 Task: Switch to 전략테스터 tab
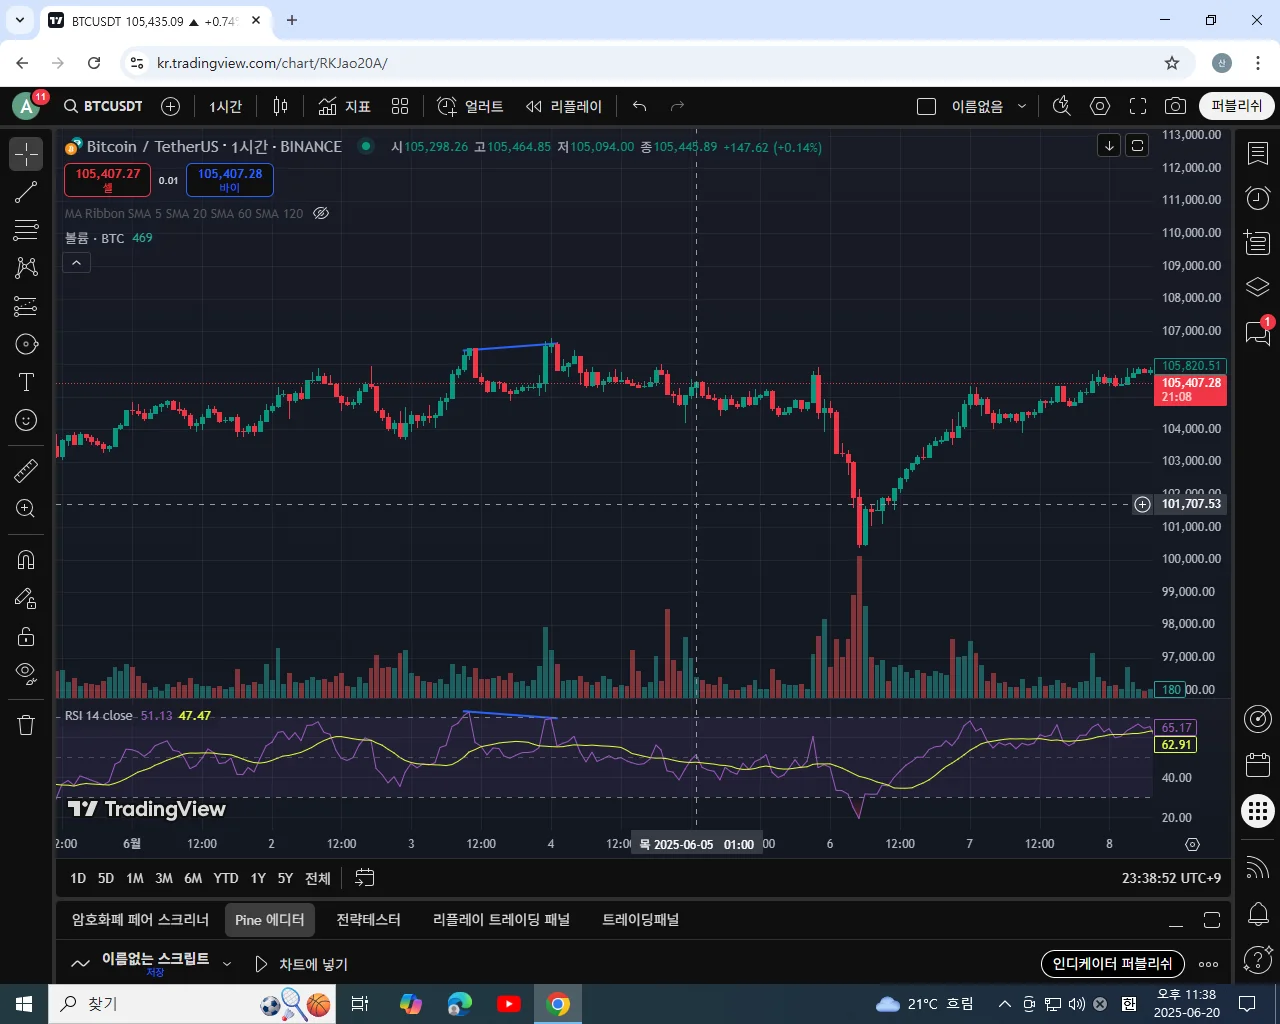(368, 920)
